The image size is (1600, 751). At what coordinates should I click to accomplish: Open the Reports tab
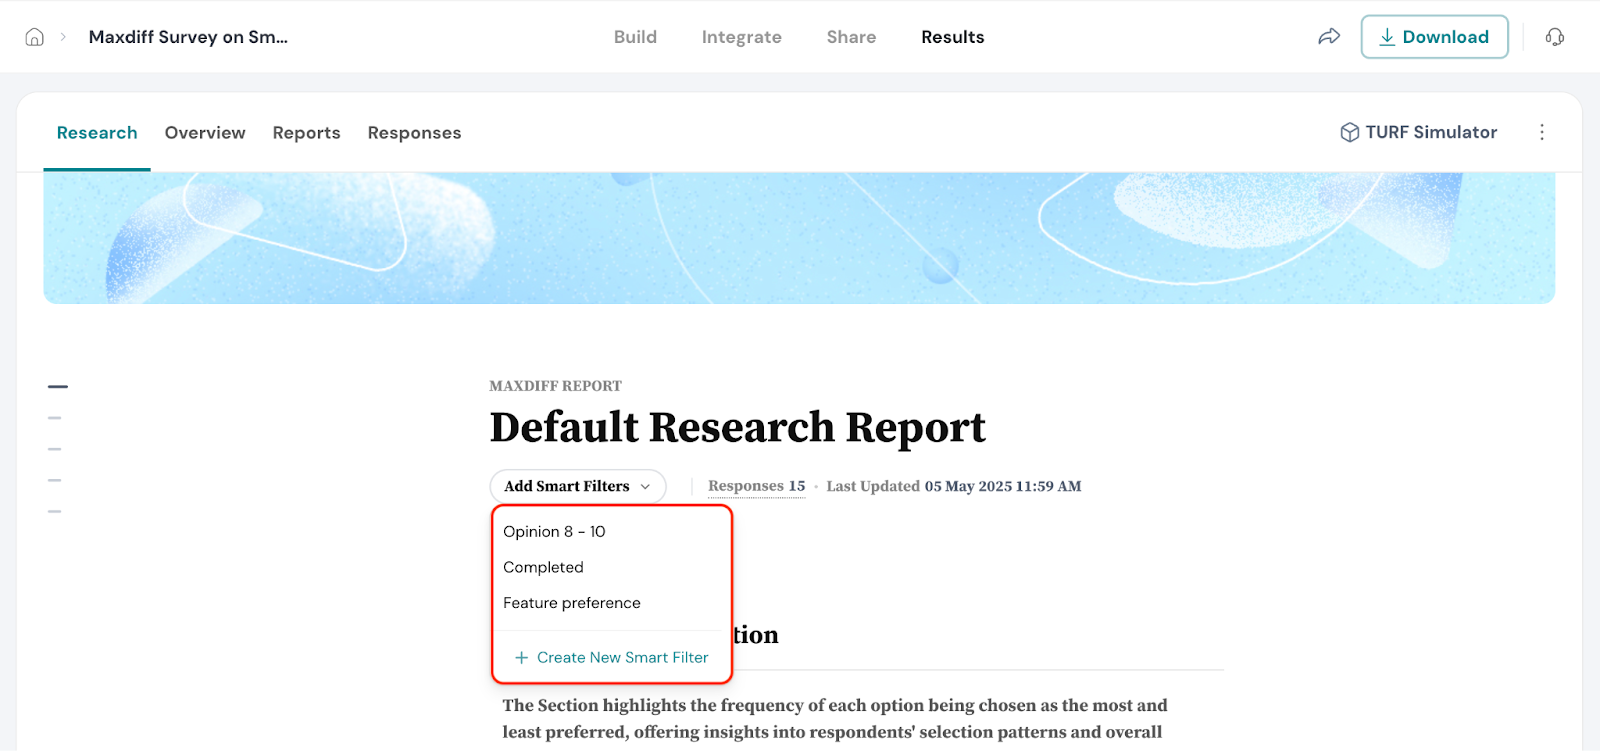(306, 133)
